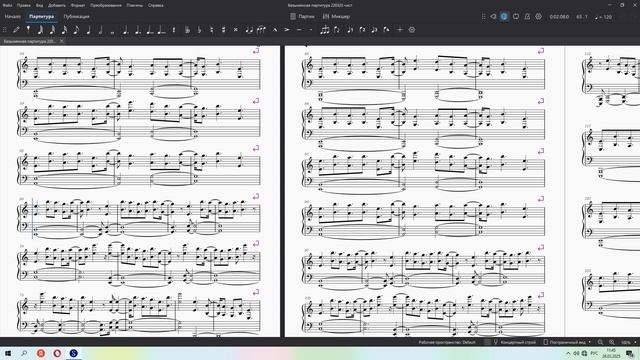Screen dimensions: 640x360
Task: Select the half note duration
Action: pyautogui.click(x=100, y=29)
